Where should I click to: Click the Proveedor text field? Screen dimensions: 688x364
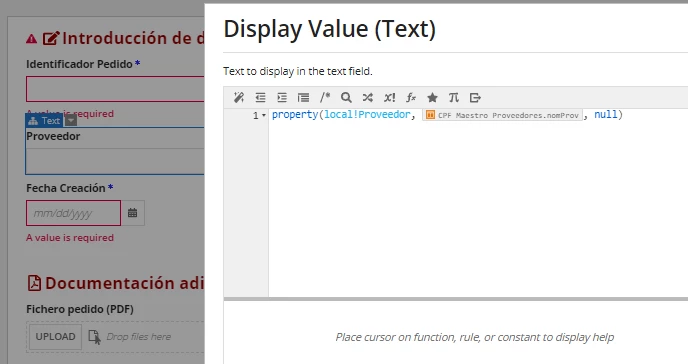click(115, 161)
